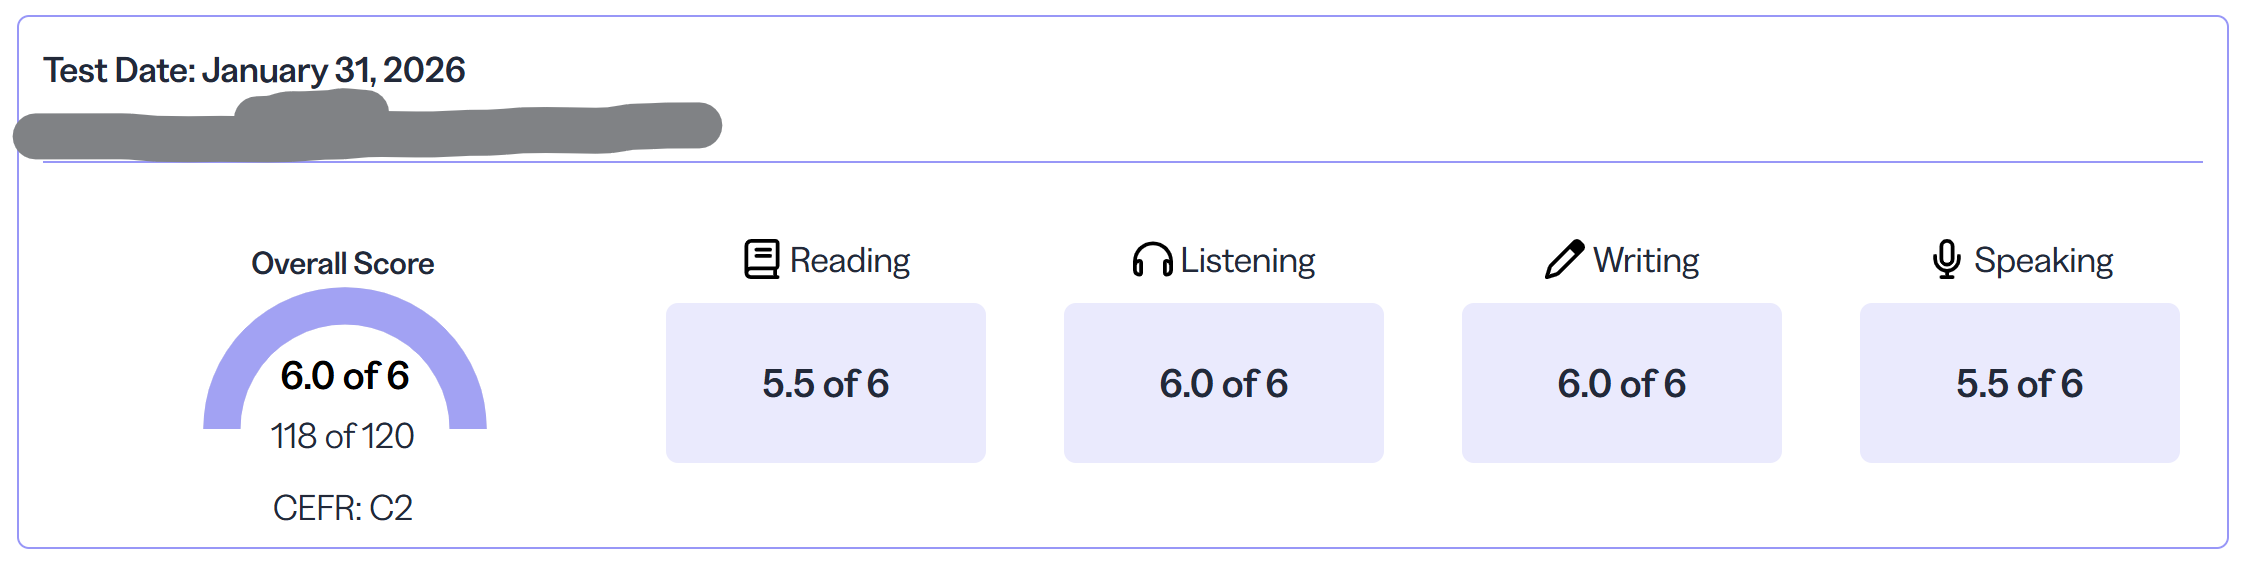Click the Test Date January 31, 2026 text
The image size is (2254, 566).
(254, 70)
